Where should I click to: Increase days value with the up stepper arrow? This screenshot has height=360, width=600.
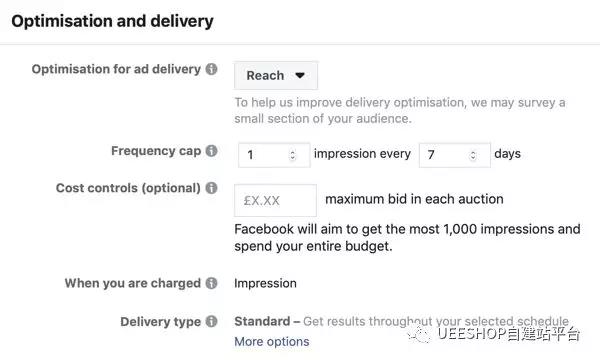pos(473,152)
